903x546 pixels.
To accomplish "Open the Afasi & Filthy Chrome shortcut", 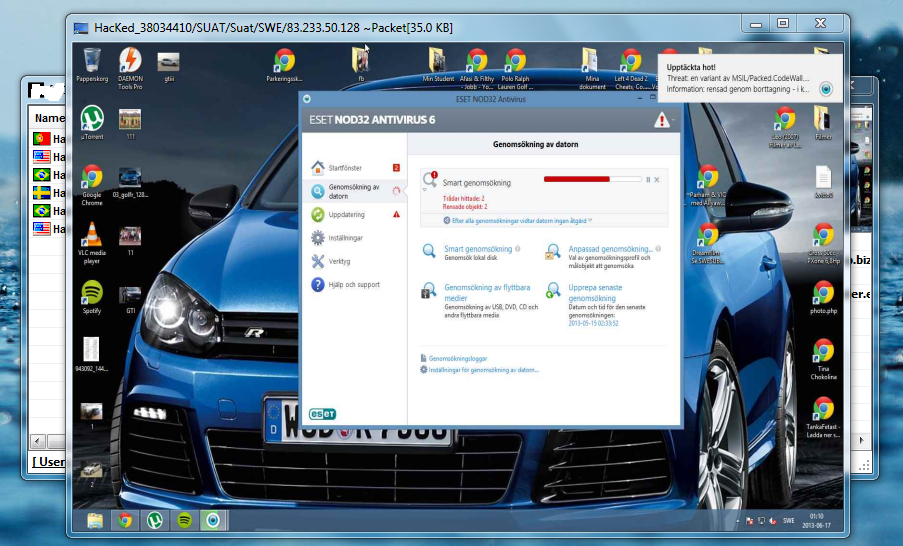I will [477, 69].
